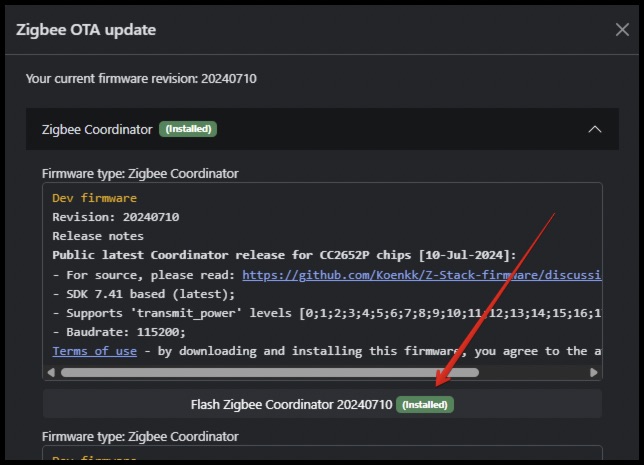Click the first 'Firmware type: Zigbee Coordinator' label
The width and height of the screenshot is (644, 465).
(x=140, y=173)
